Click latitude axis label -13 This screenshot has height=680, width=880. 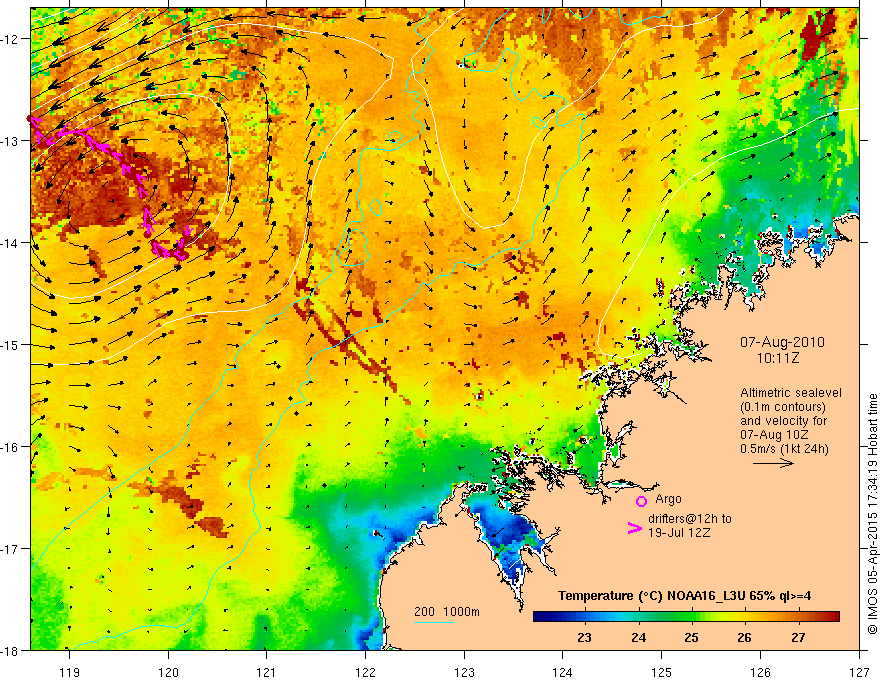pyautogui.click(x=11, y=141)
